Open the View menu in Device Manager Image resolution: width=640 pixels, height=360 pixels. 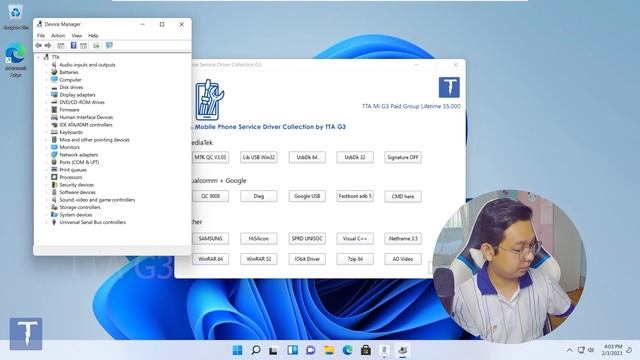[77, 36]
